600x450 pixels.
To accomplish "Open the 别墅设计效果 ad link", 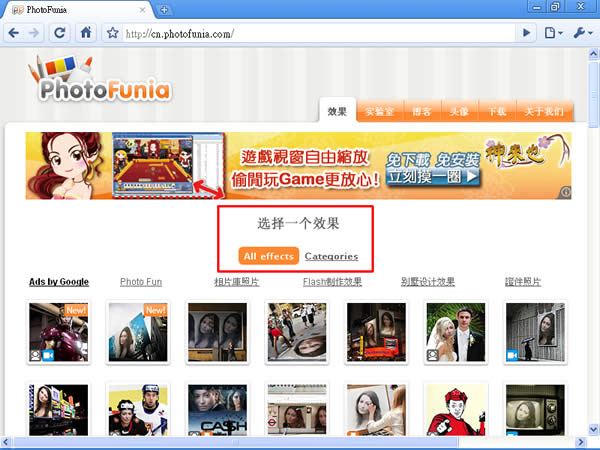I will point(427,282).
